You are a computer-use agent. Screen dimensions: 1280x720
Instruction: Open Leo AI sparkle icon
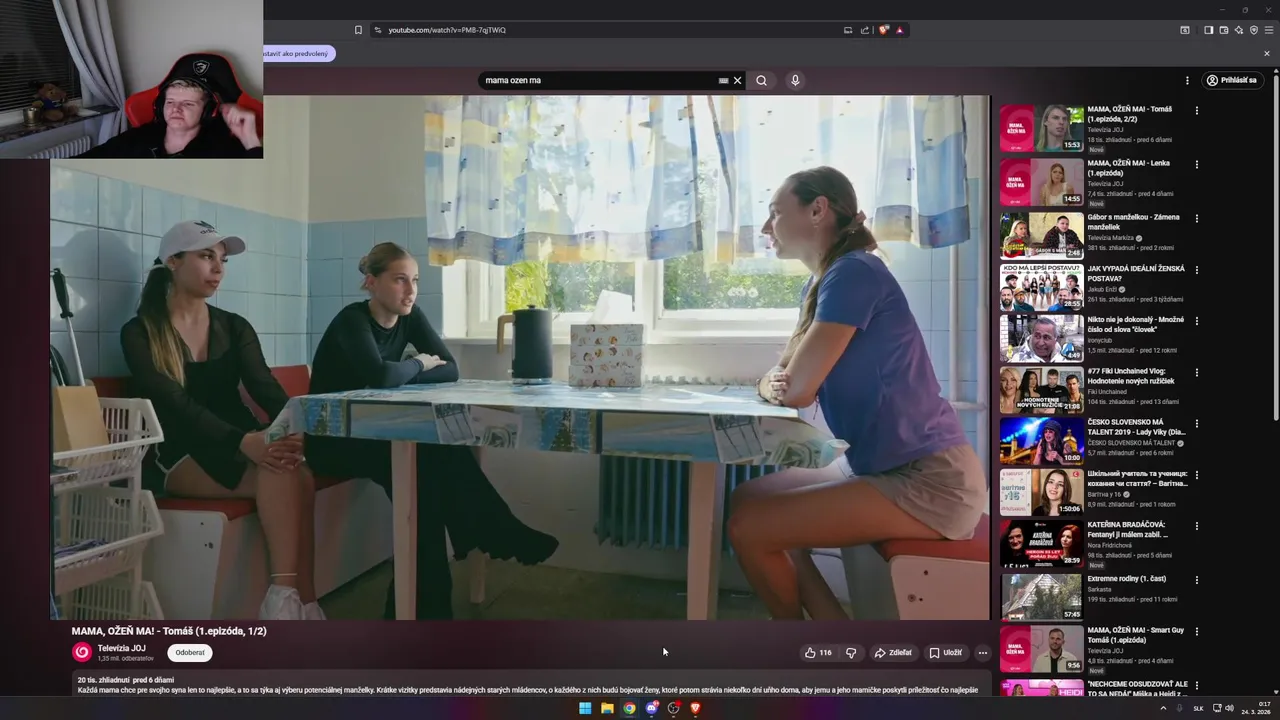[x=1238, y=30]
